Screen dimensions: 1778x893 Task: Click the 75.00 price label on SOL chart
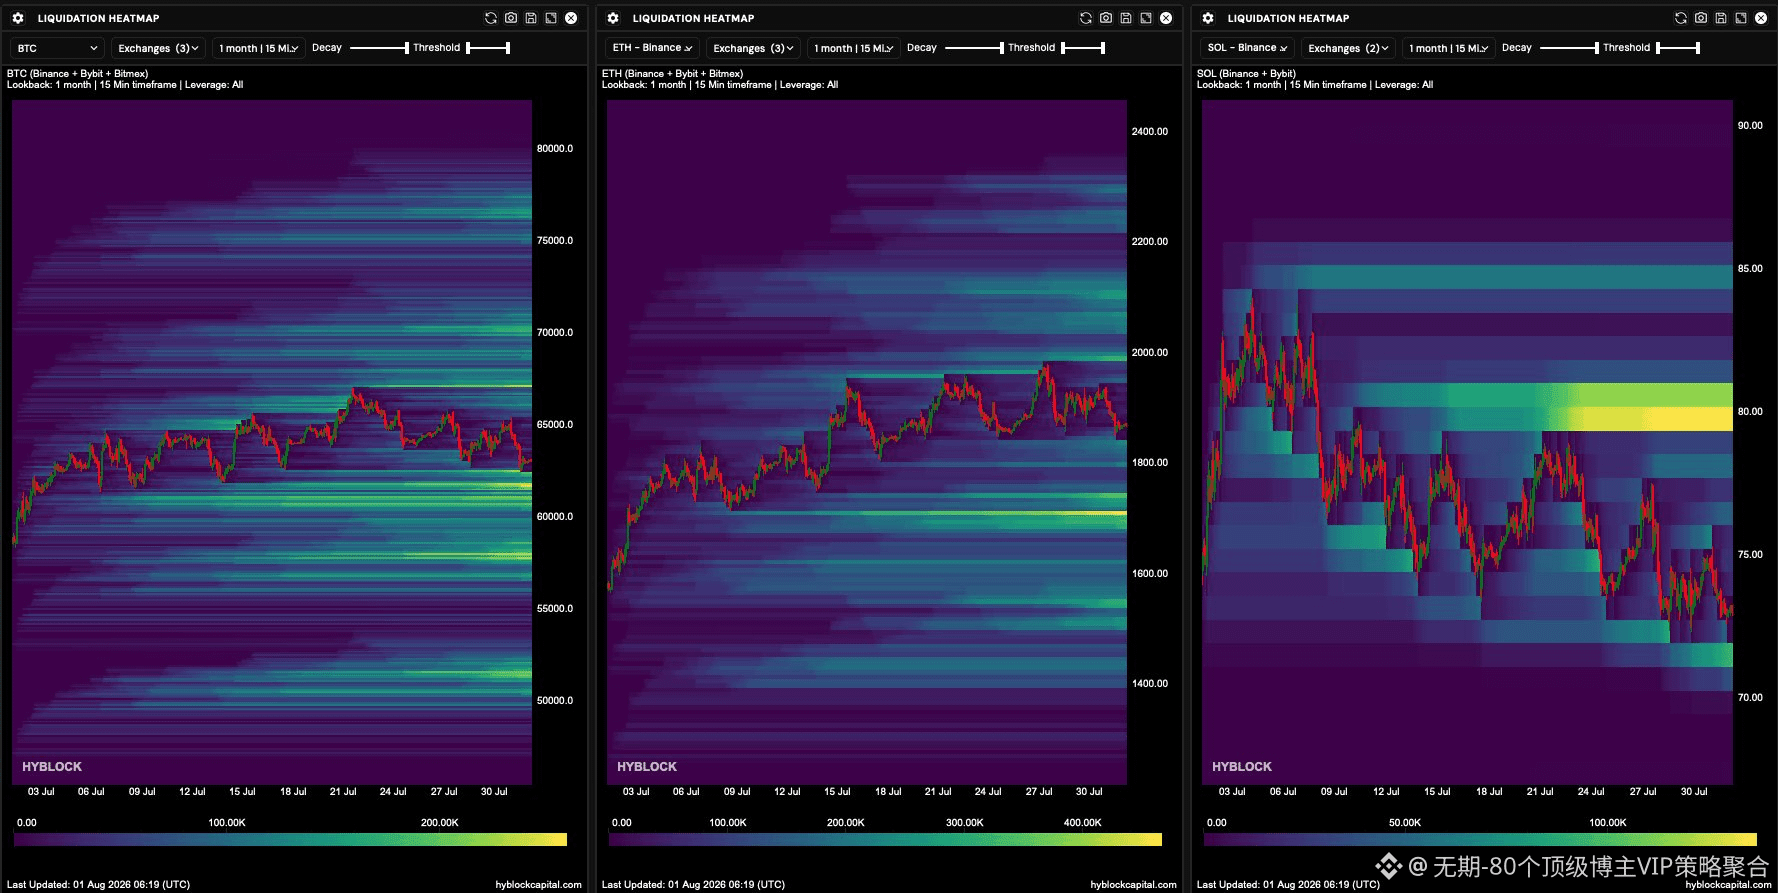coord(1750,555)
